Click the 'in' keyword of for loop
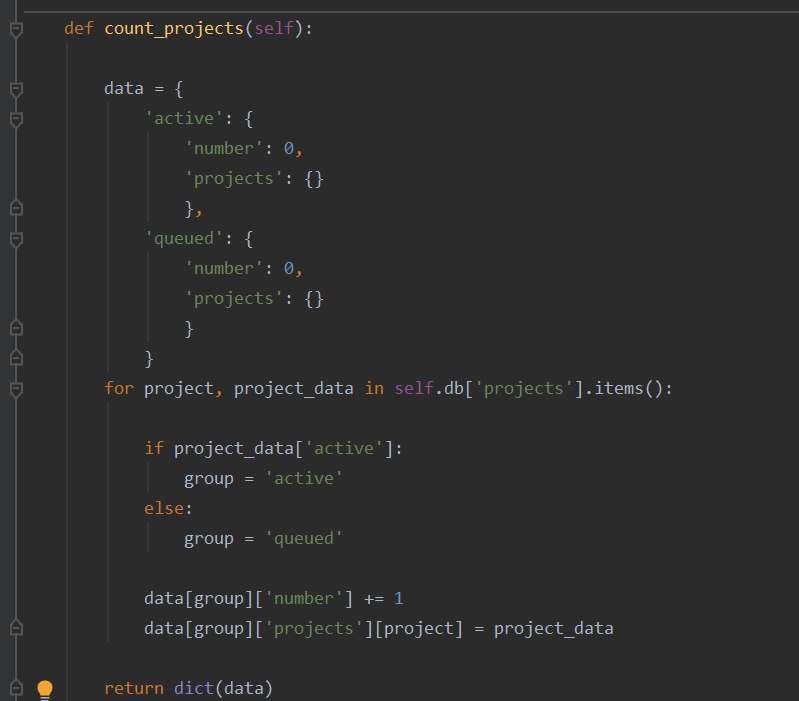 pyautogui.click(x=374, y=388)
